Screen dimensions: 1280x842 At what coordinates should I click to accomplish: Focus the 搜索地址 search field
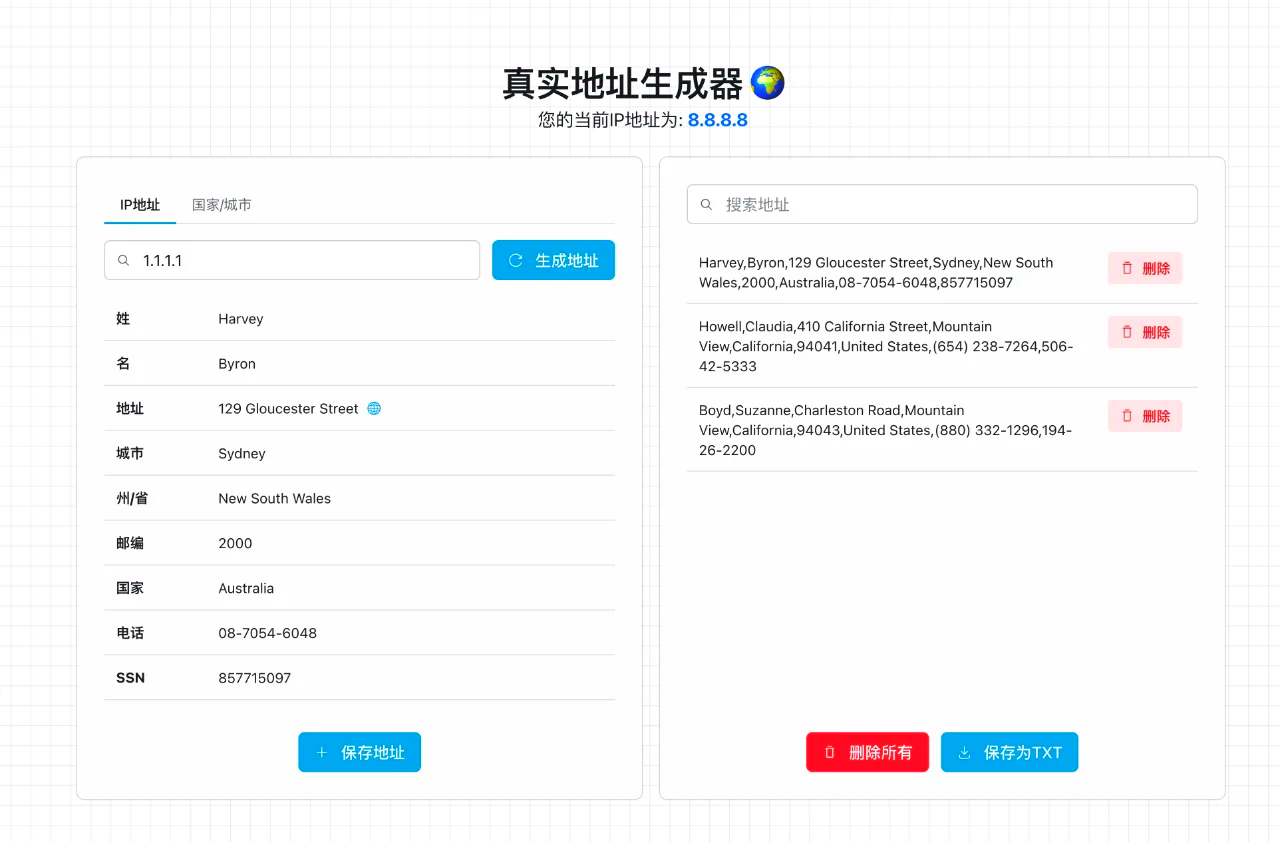tap(942, 204)
